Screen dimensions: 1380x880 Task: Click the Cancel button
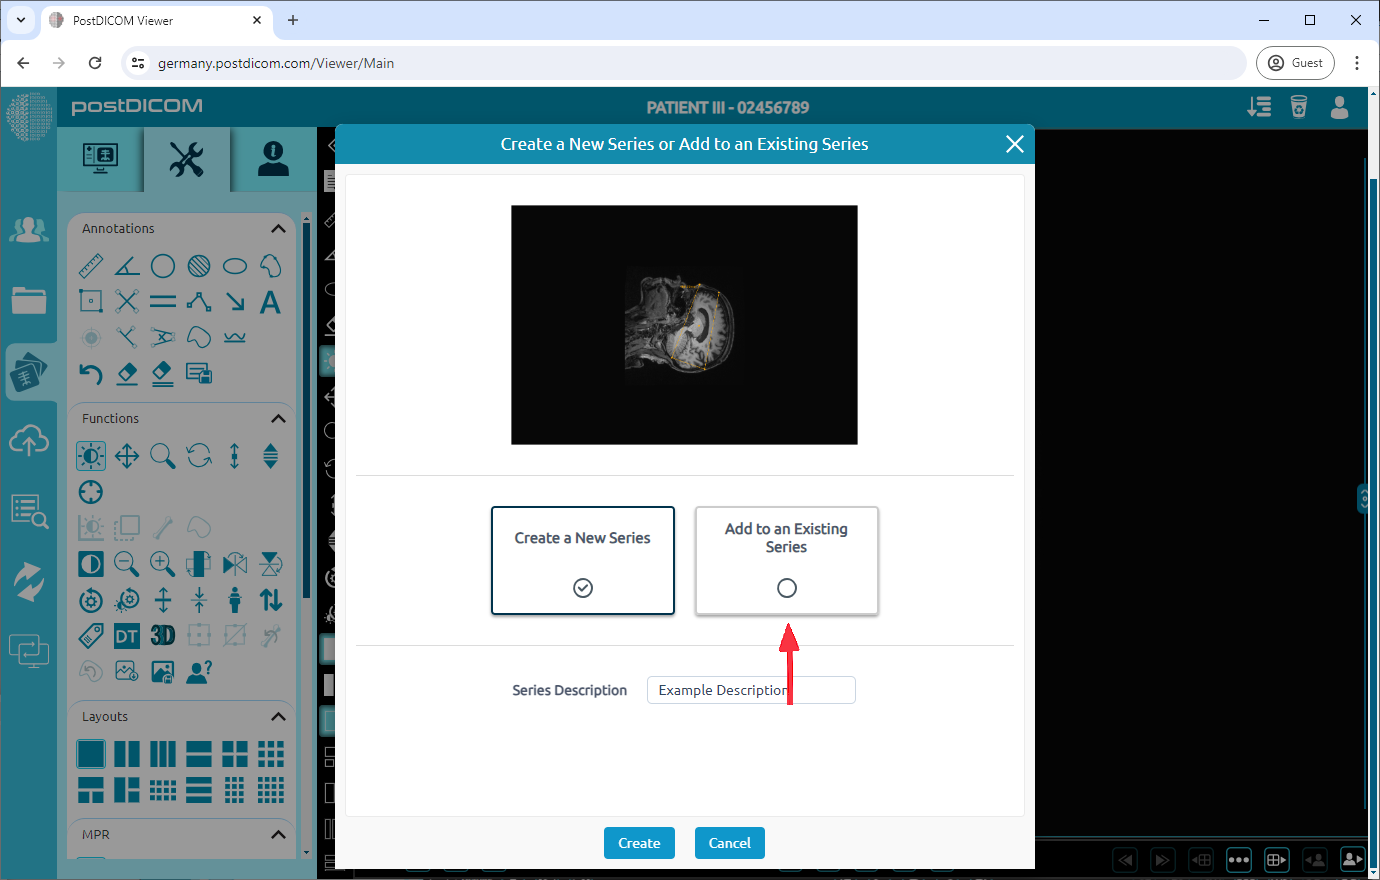(x=730, y=843)
